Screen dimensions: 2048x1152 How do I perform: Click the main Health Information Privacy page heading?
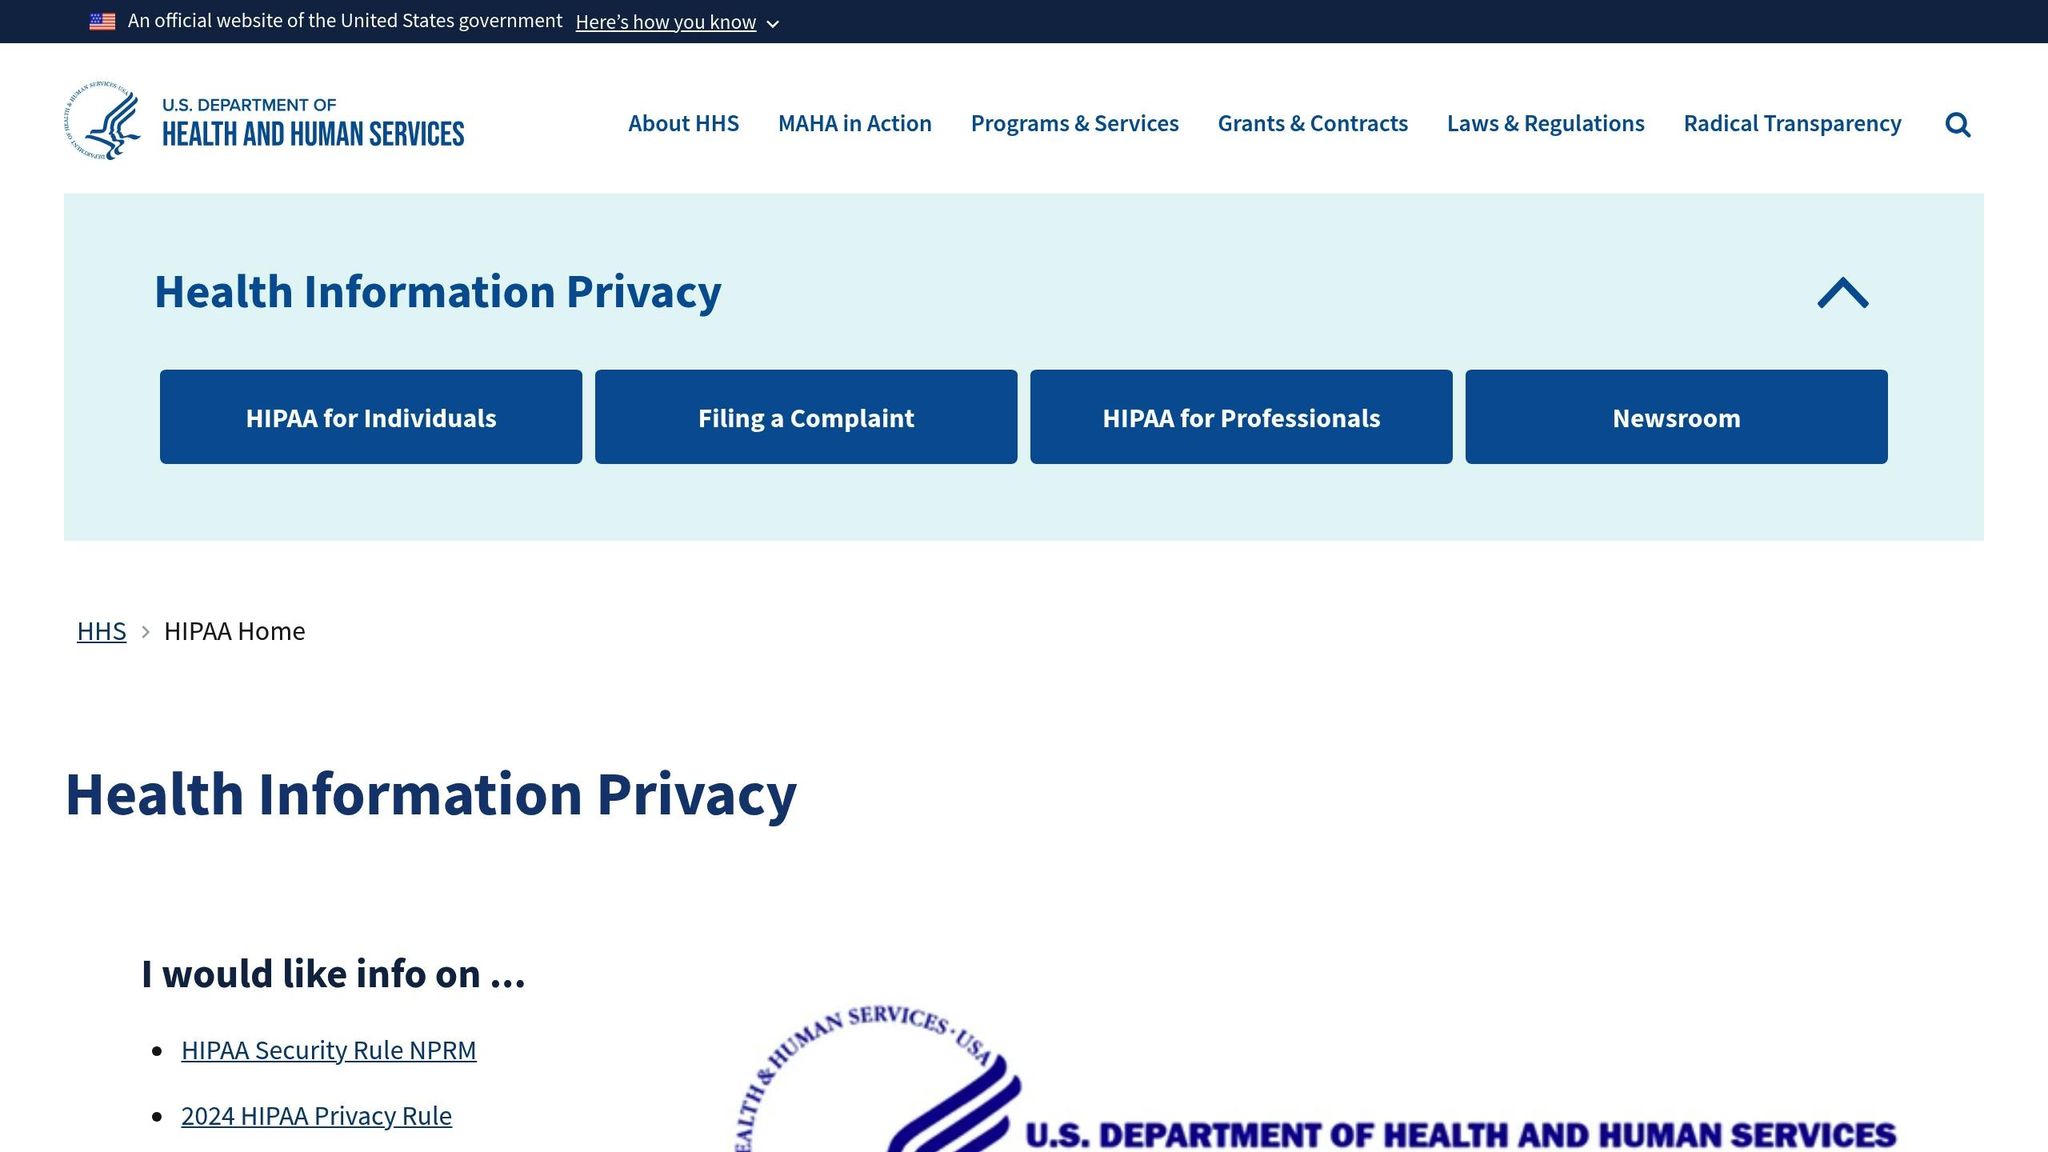point(431,795)
